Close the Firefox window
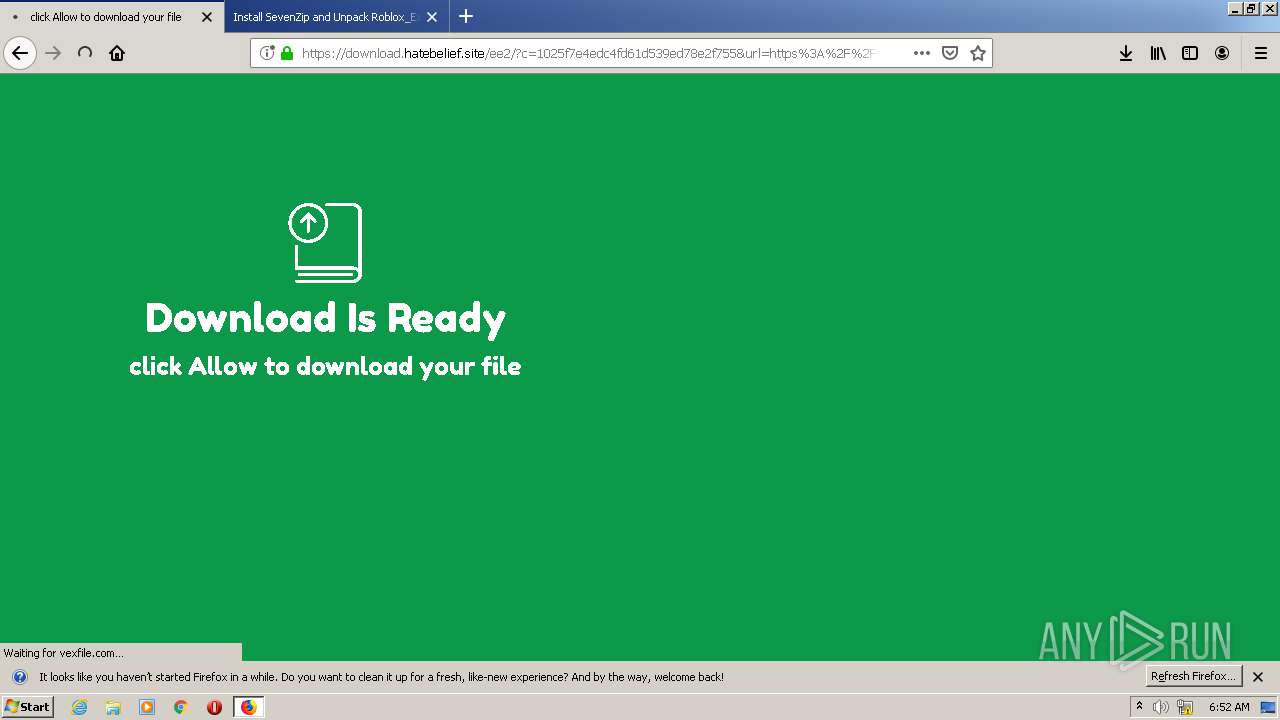Viewport: 1280px width, 720px height. (1269, 8)
